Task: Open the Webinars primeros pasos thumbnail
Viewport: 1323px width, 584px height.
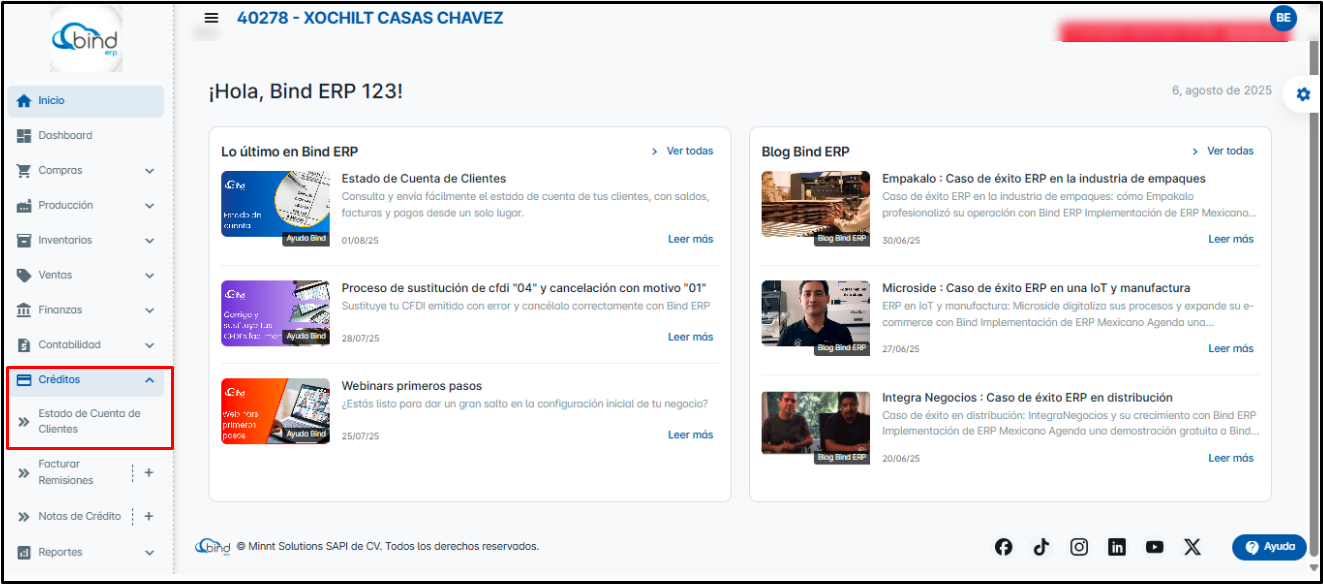Action: point(276,411)
